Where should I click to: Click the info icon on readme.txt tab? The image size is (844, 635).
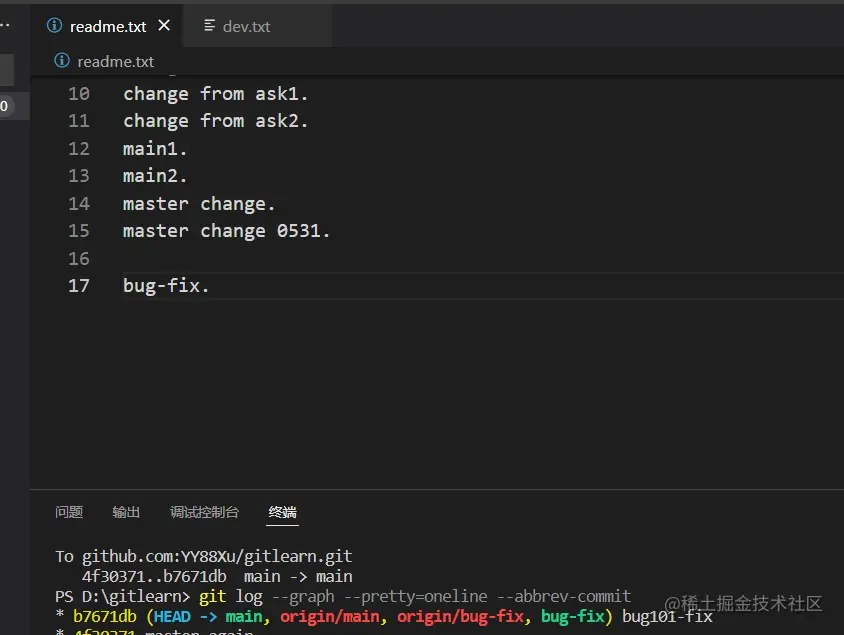[x=54, y=25]
